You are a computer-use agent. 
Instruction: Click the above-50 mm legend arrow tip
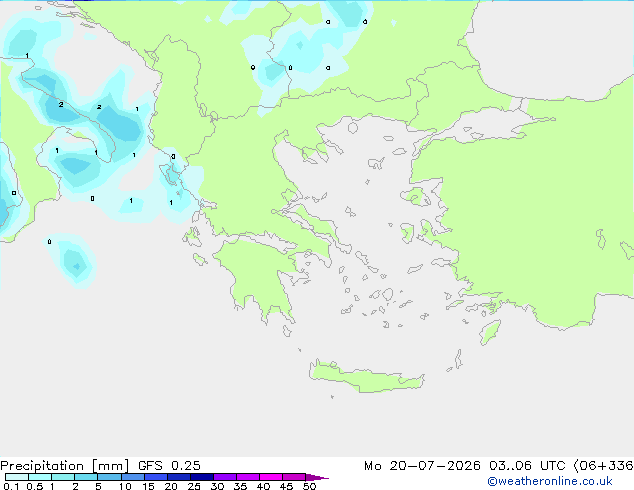pos(317,477)
